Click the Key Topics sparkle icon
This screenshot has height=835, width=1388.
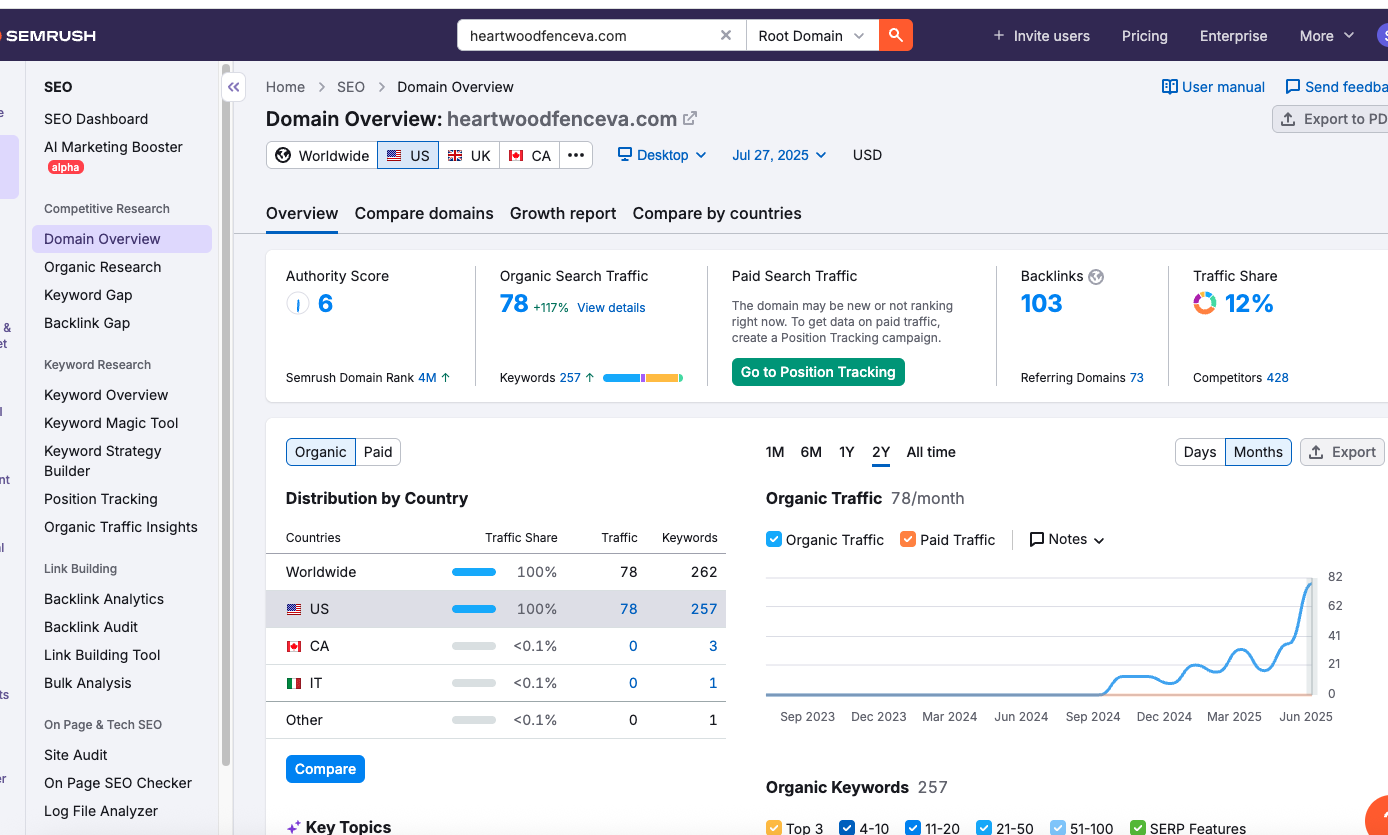pos(294,827)
